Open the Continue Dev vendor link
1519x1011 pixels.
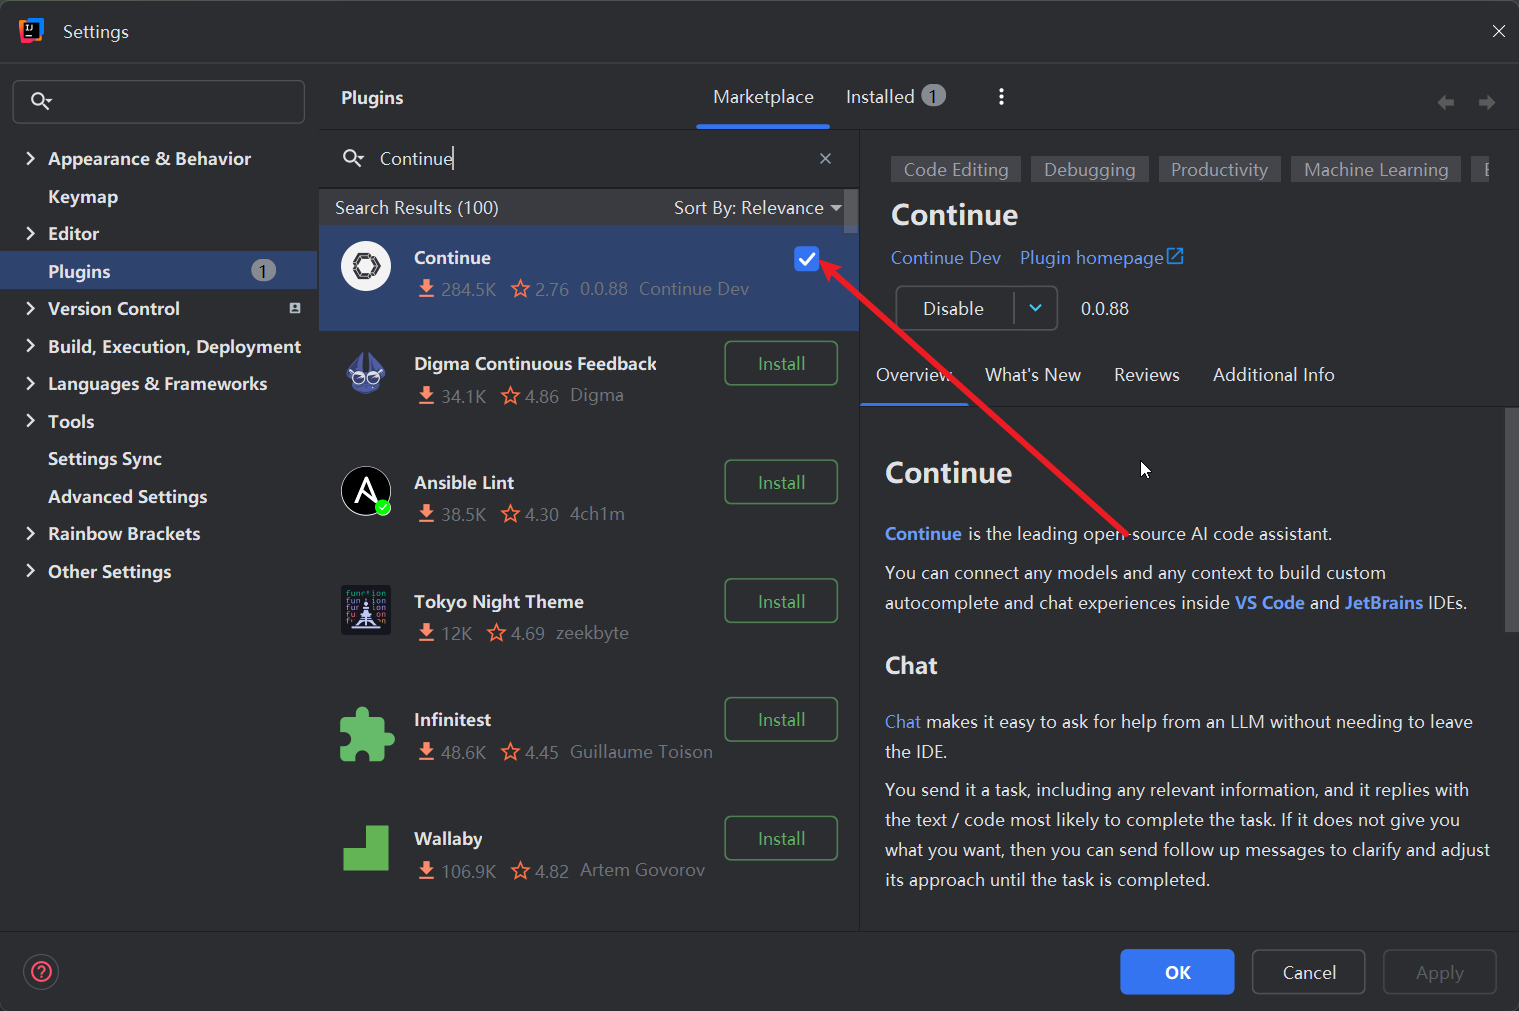(x=945, y=257)
